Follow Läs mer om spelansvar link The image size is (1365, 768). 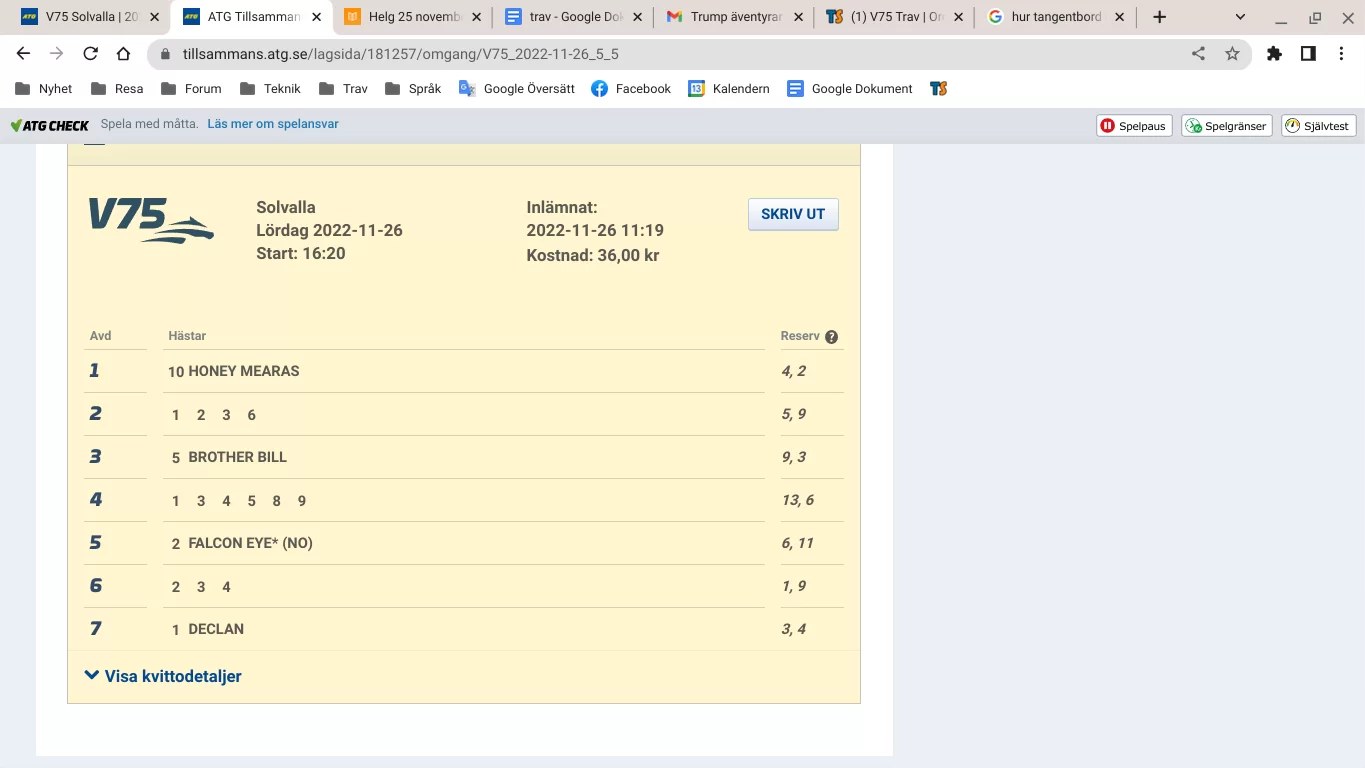click(x=273, y=124)
